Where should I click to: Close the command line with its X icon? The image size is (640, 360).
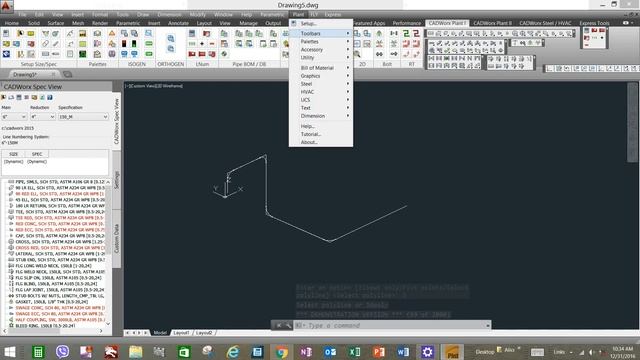(x=279, y=325)
